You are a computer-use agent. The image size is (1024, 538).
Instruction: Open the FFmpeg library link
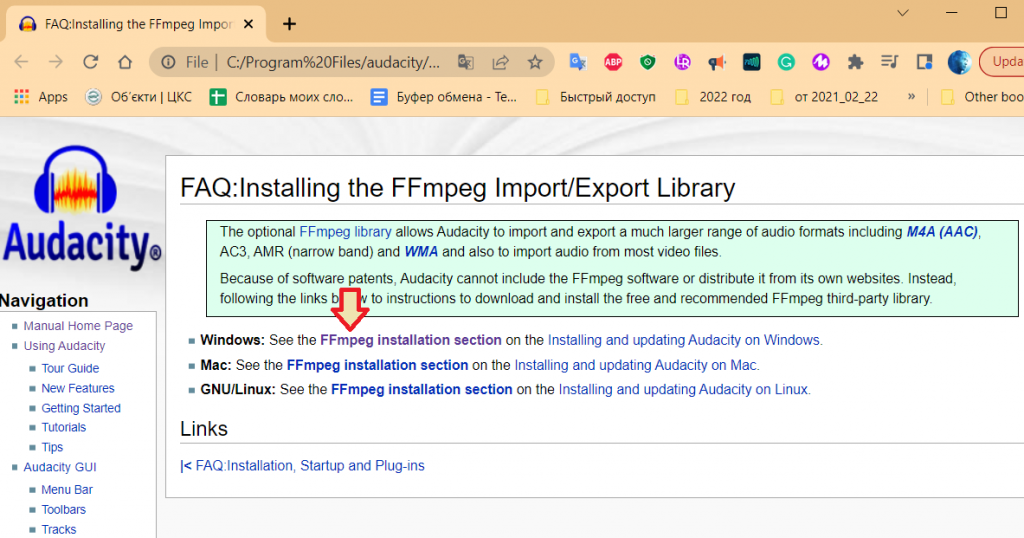345,232
